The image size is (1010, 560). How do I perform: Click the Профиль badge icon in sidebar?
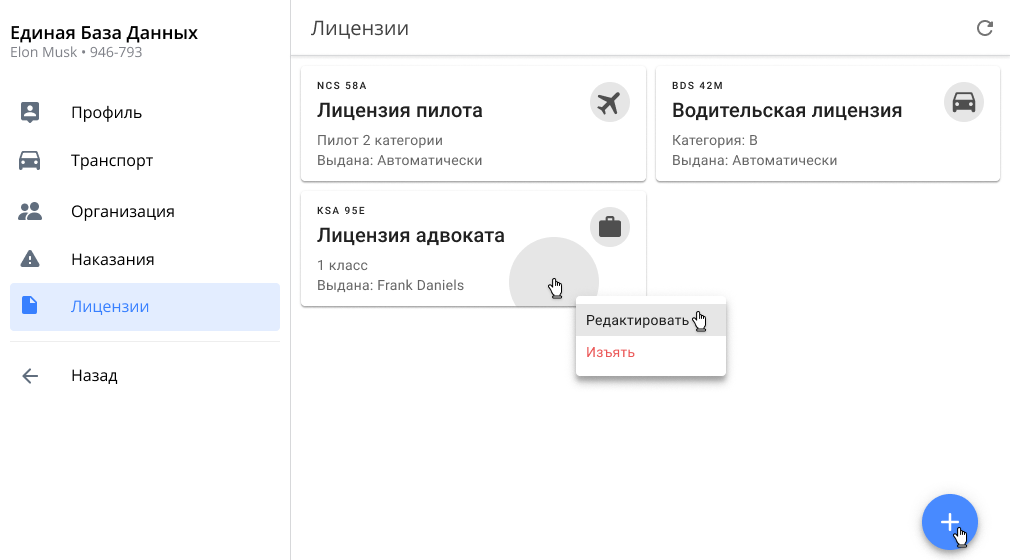pos(30,112)
